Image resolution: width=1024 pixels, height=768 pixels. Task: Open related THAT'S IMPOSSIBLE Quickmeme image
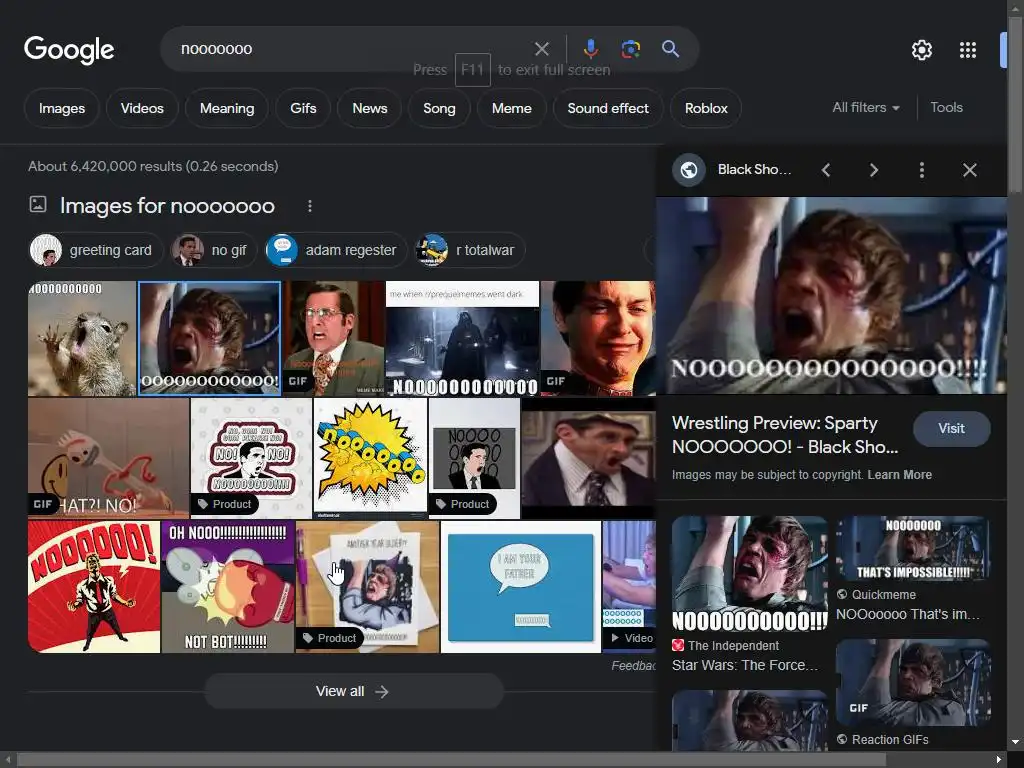913,549
